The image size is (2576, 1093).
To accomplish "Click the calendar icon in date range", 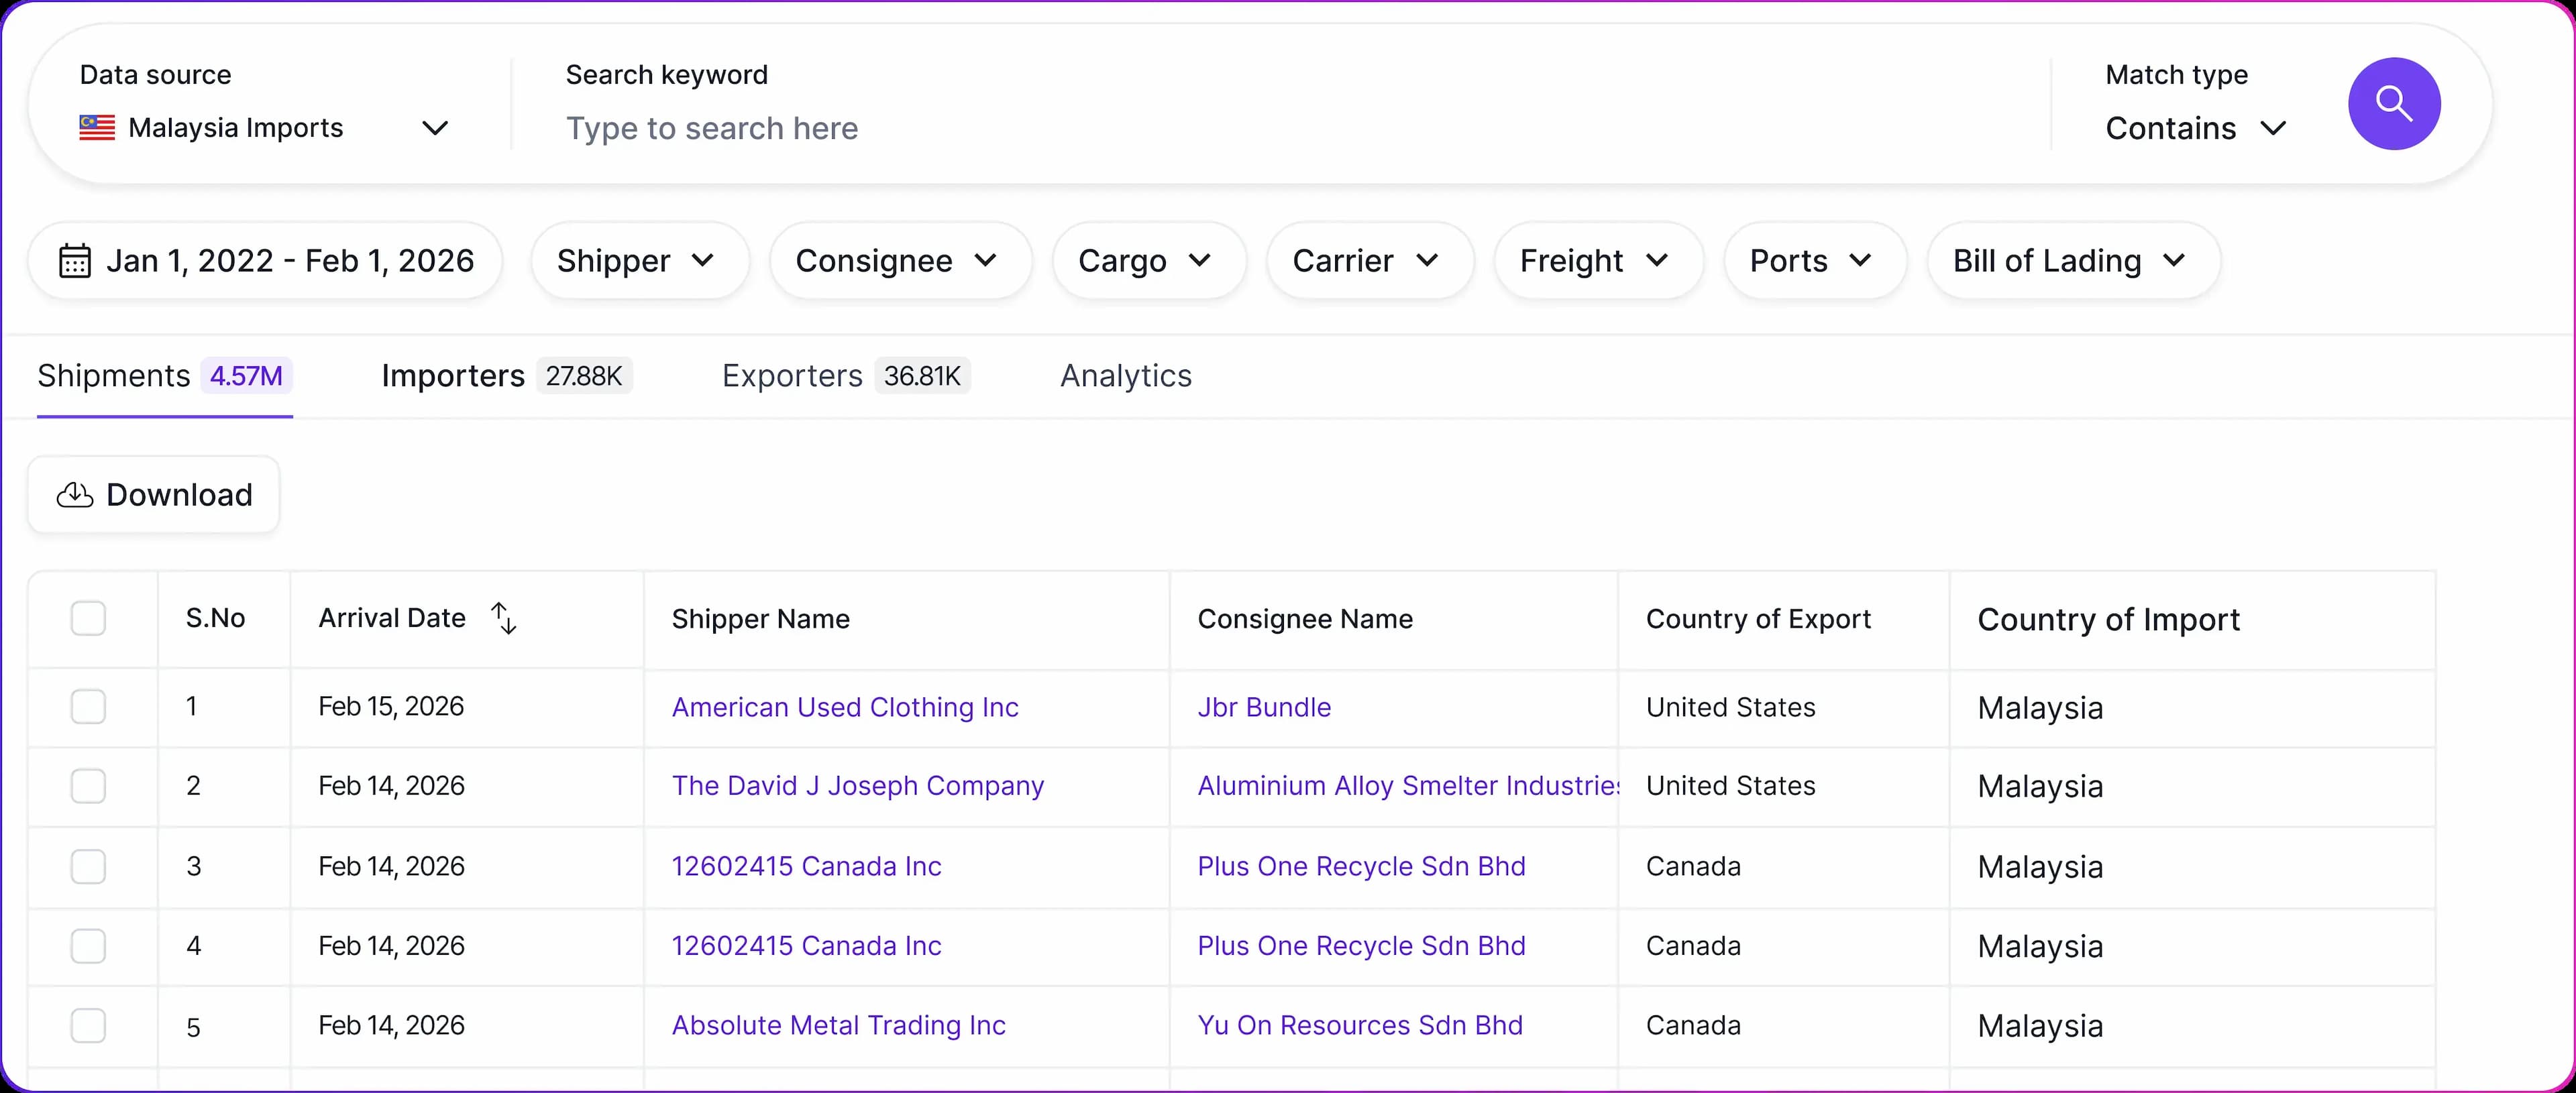I will tap(75, 261).
